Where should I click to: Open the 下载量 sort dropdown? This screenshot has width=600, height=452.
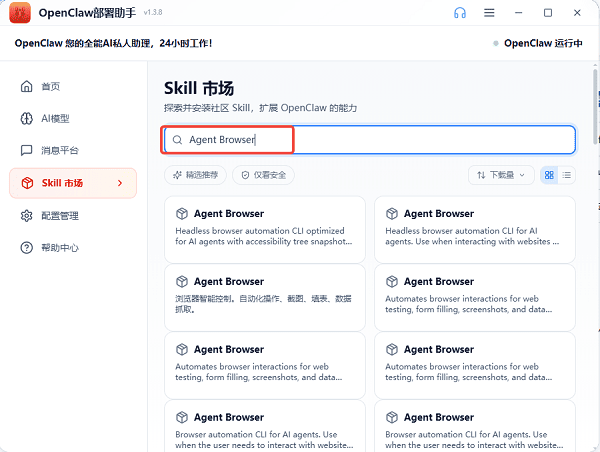501,175
